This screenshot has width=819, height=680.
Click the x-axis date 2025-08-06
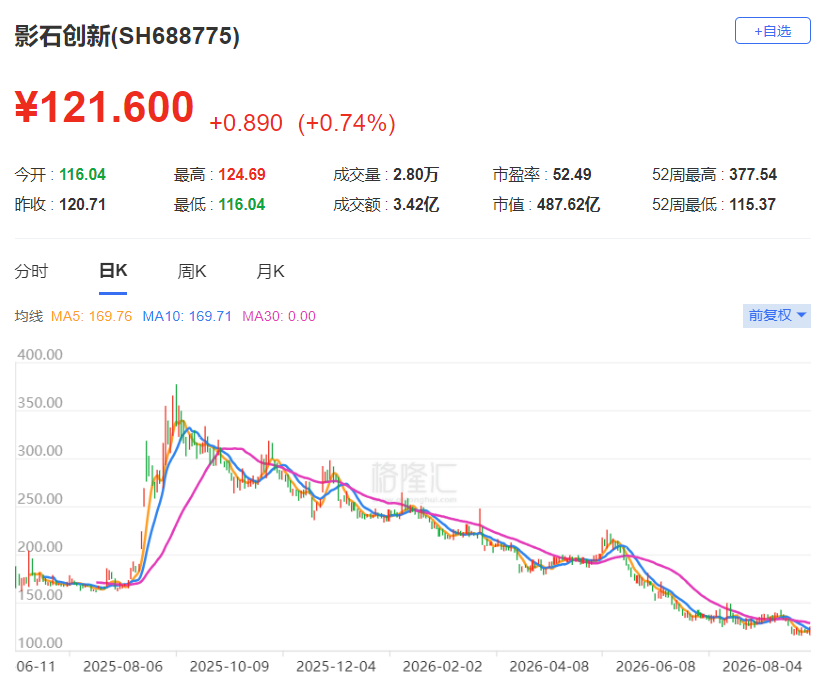click(123, 666)
